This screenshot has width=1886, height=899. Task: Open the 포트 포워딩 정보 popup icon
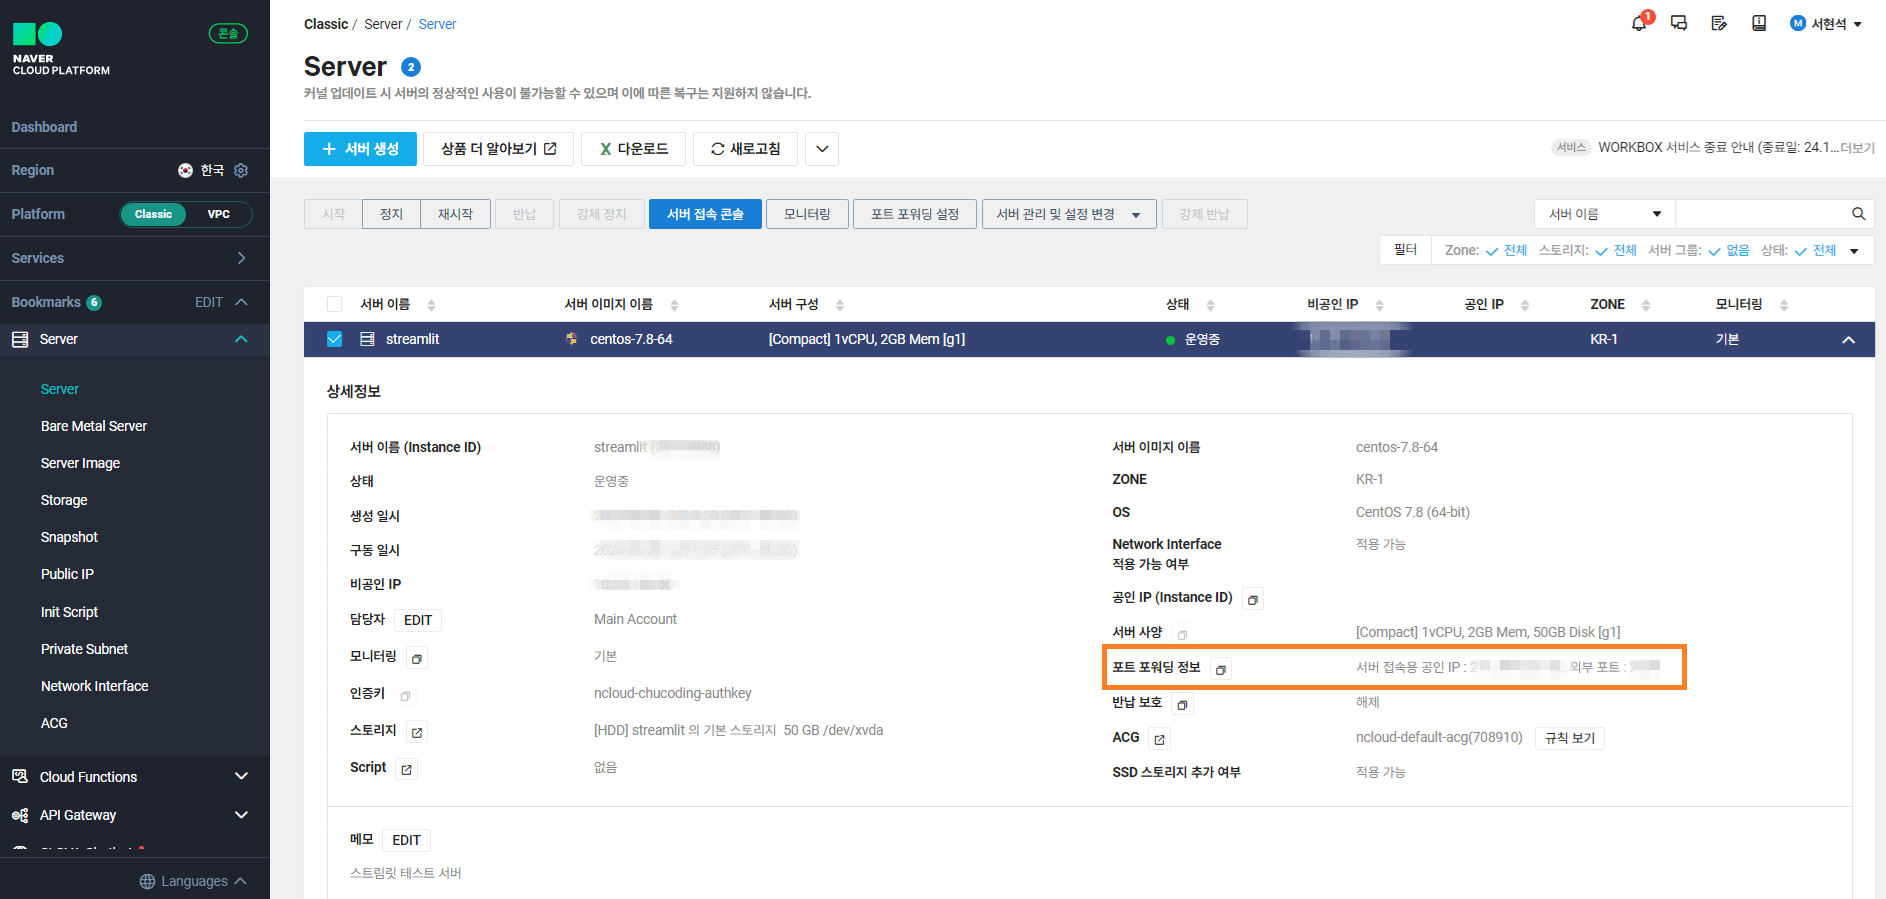tap(1220, 669)
